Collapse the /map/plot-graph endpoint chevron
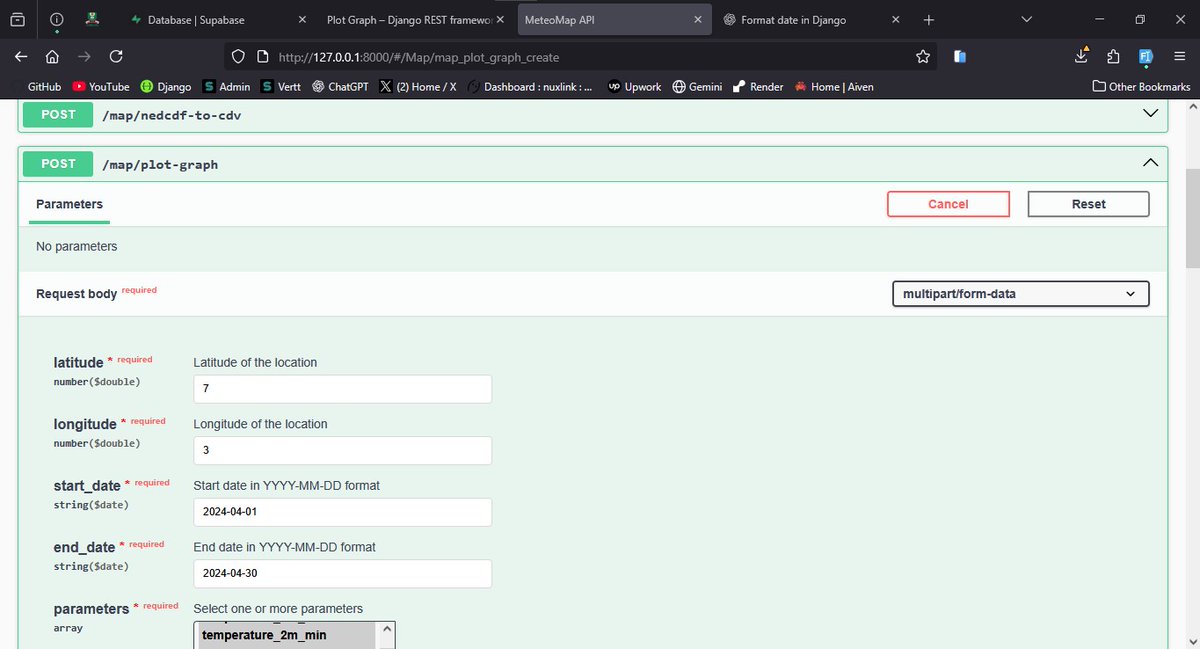This screenshot has width=1200, height=649. [x=1150, y=163]
